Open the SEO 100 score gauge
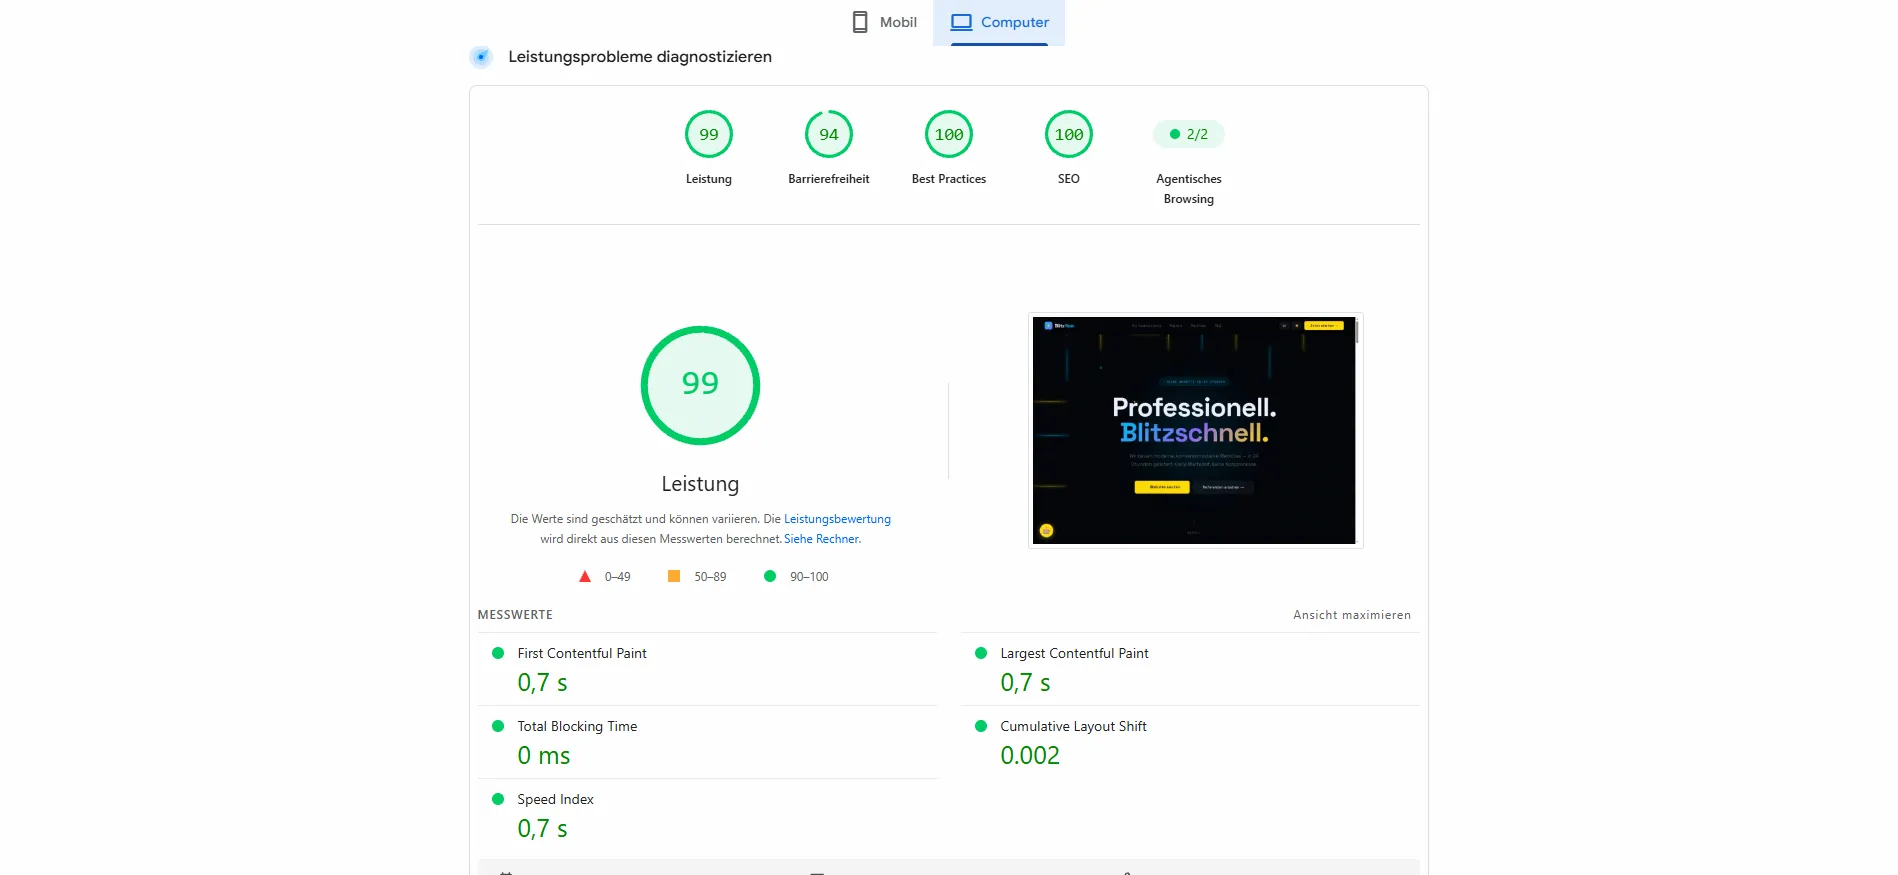 pyautogui.click(x=1069, y=134)
